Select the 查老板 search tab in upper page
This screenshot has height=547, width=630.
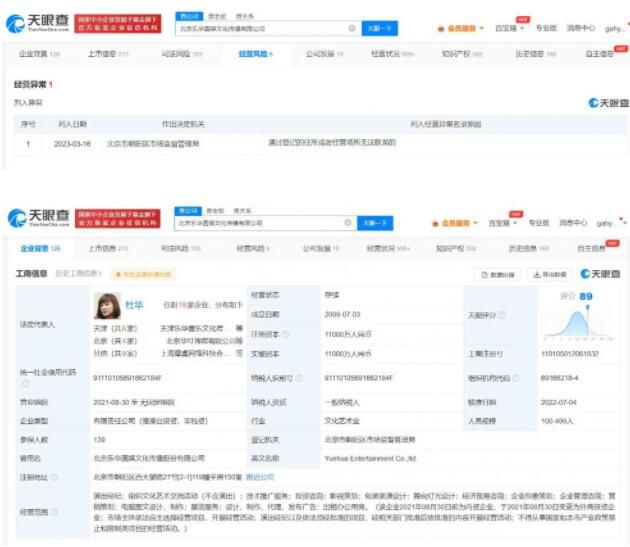click(x=217, y=16)
